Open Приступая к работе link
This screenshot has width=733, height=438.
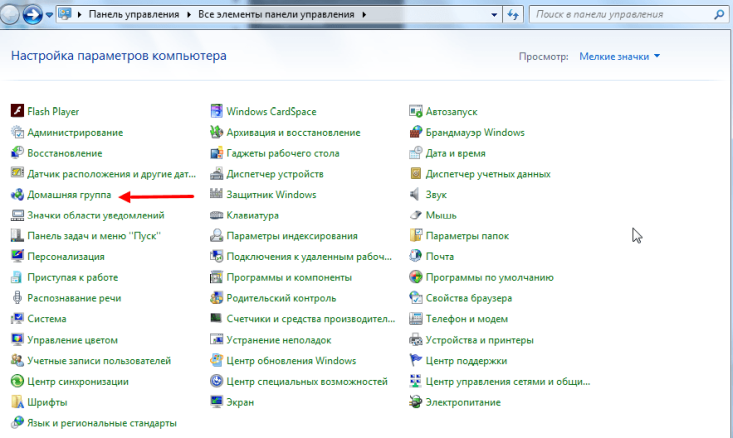click(72, 277)
